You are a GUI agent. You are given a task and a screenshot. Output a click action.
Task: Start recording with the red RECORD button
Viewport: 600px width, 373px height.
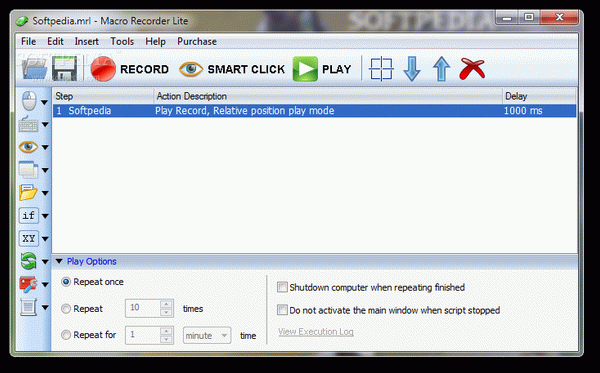coord(129,69)
